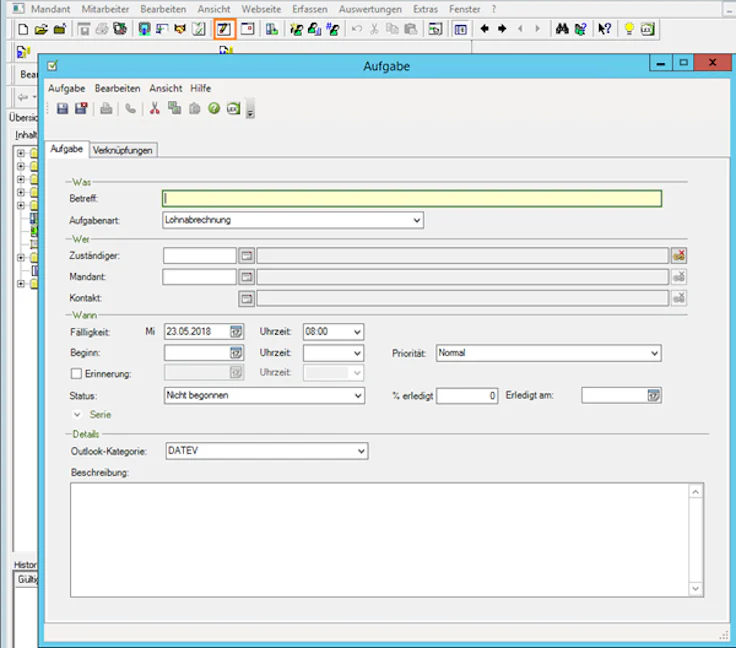Open the Ansicht menu in the Aufgabe window
The width and height of the screenshot is (736, 648).
(166, 88)
